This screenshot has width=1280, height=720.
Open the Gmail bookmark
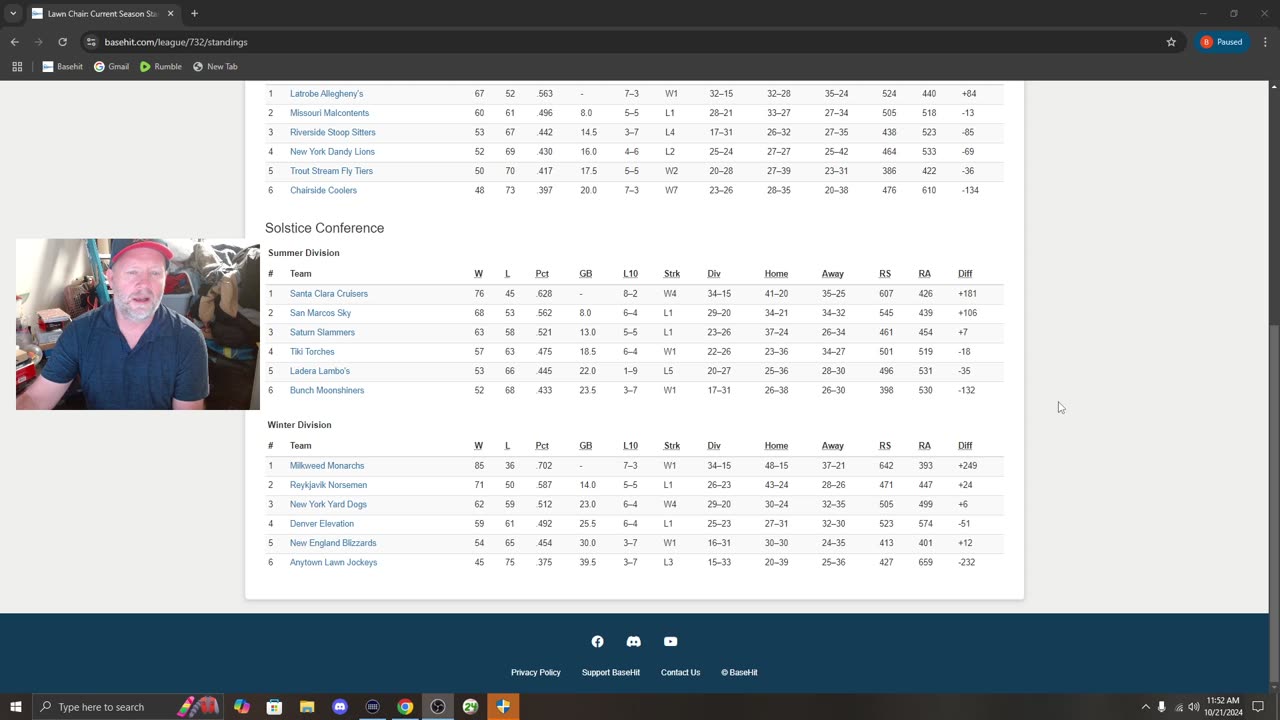point(111,67)
